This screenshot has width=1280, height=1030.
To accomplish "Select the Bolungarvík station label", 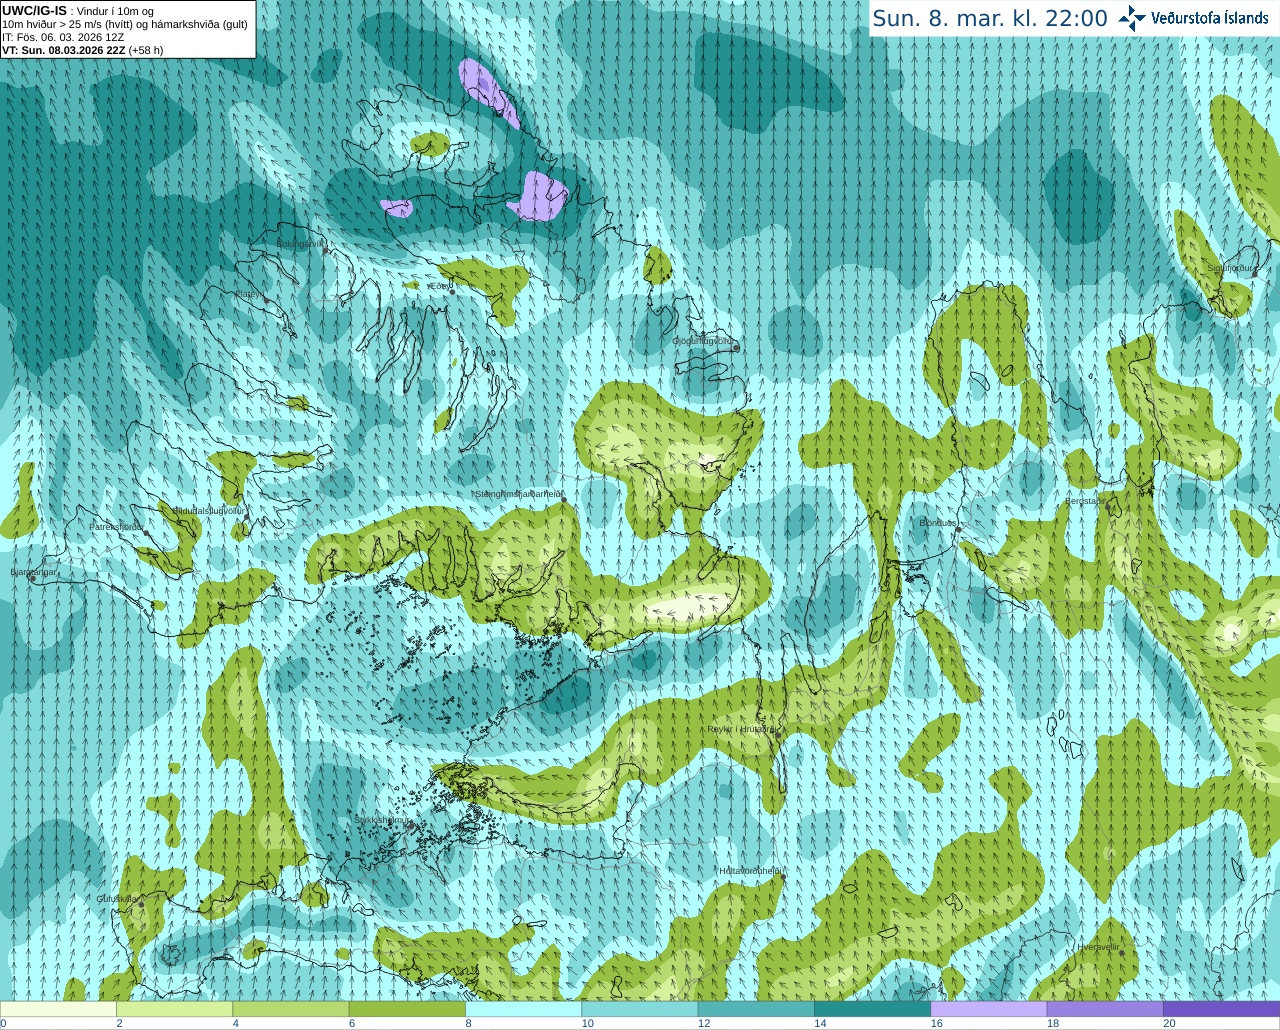I will (x=301, y=244).
